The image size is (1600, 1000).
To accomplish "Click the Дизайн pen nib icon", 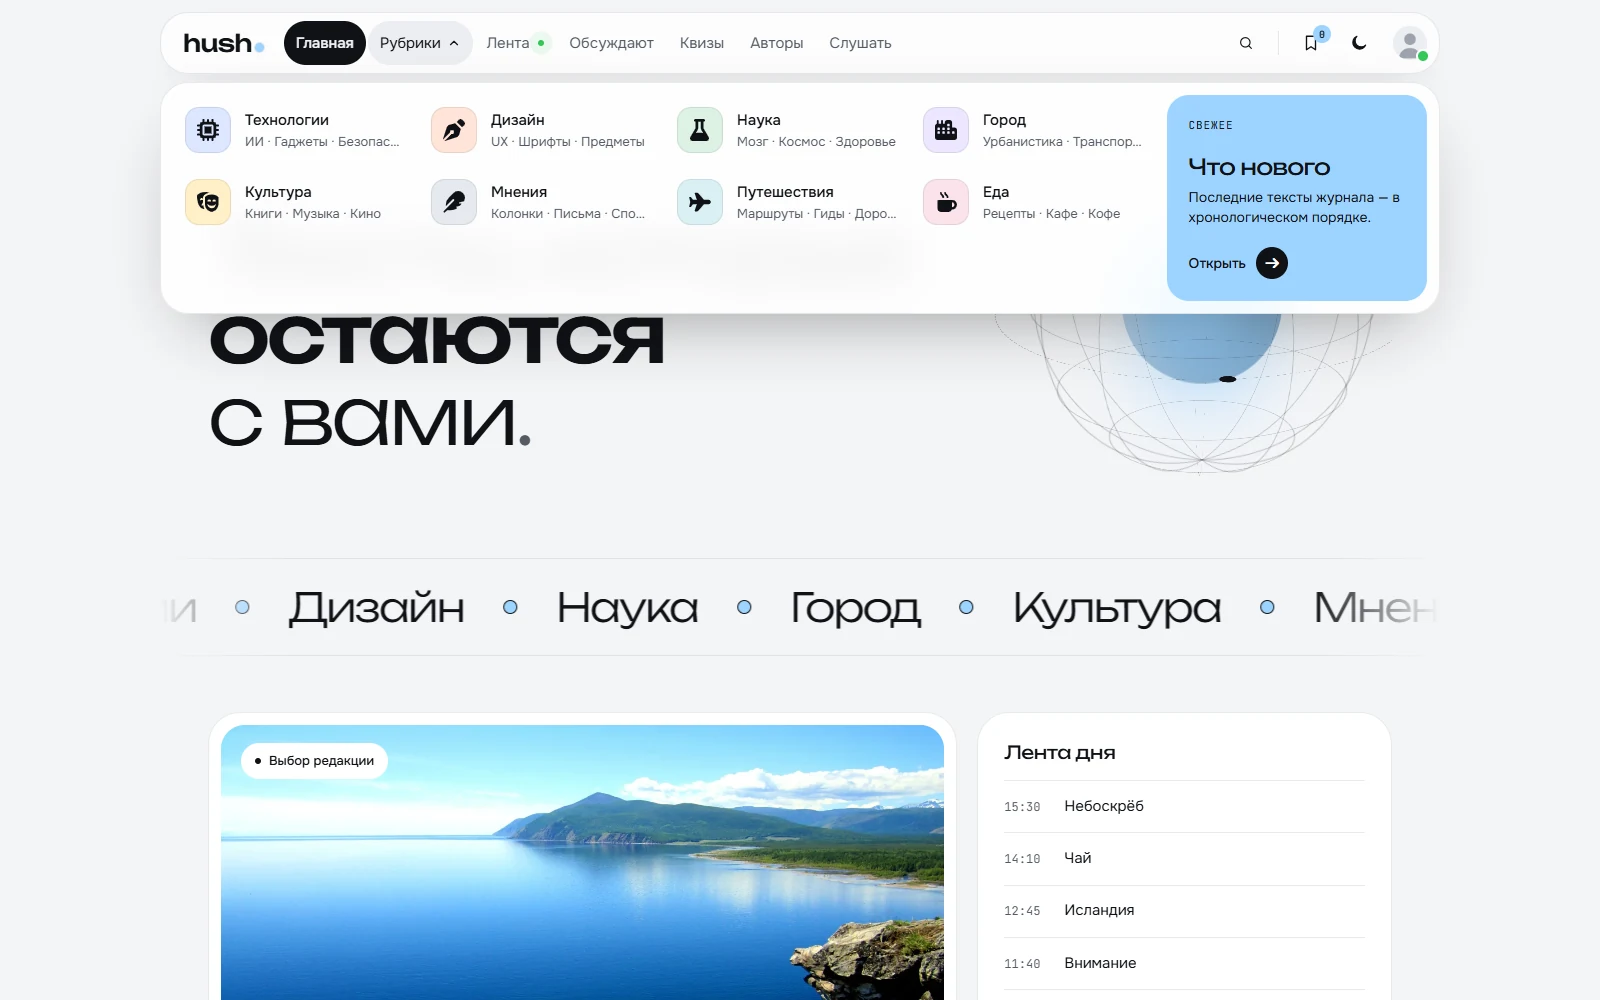I will pyautogui.click(x=454, y=130).
